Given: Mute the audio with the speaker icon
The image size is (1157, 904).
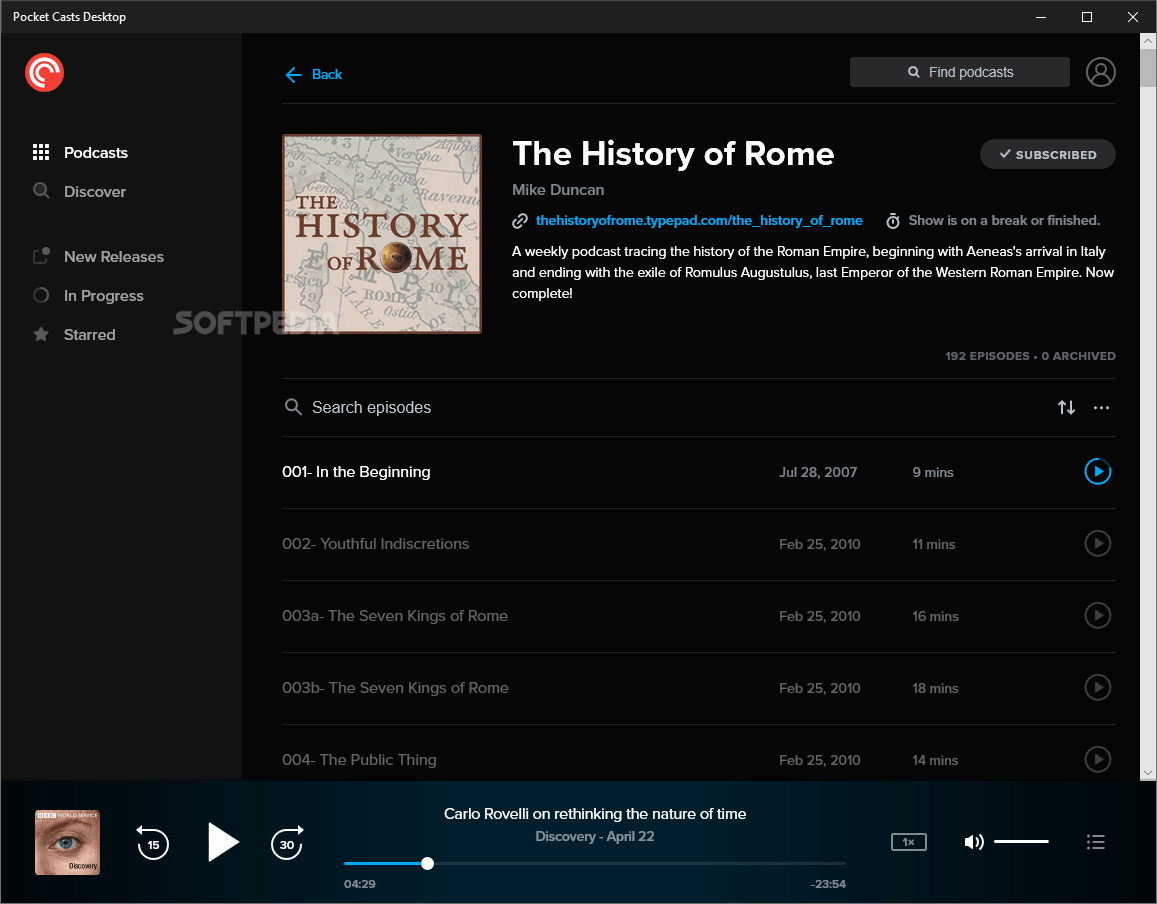Looking at the screenshot, I should (973, 842).
